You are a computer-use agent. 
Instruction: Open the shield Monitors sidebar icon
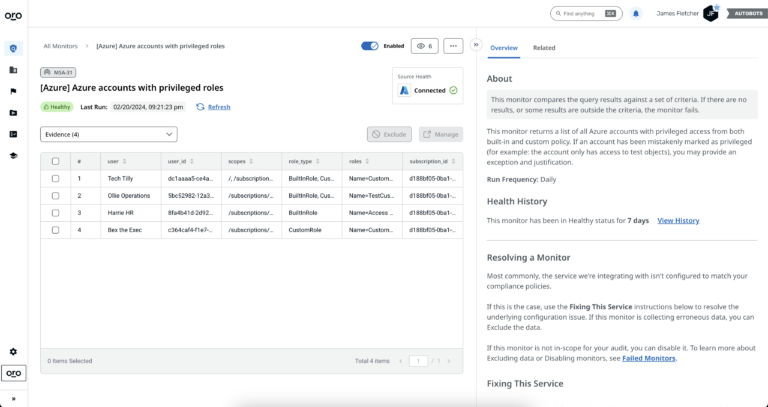13,48
